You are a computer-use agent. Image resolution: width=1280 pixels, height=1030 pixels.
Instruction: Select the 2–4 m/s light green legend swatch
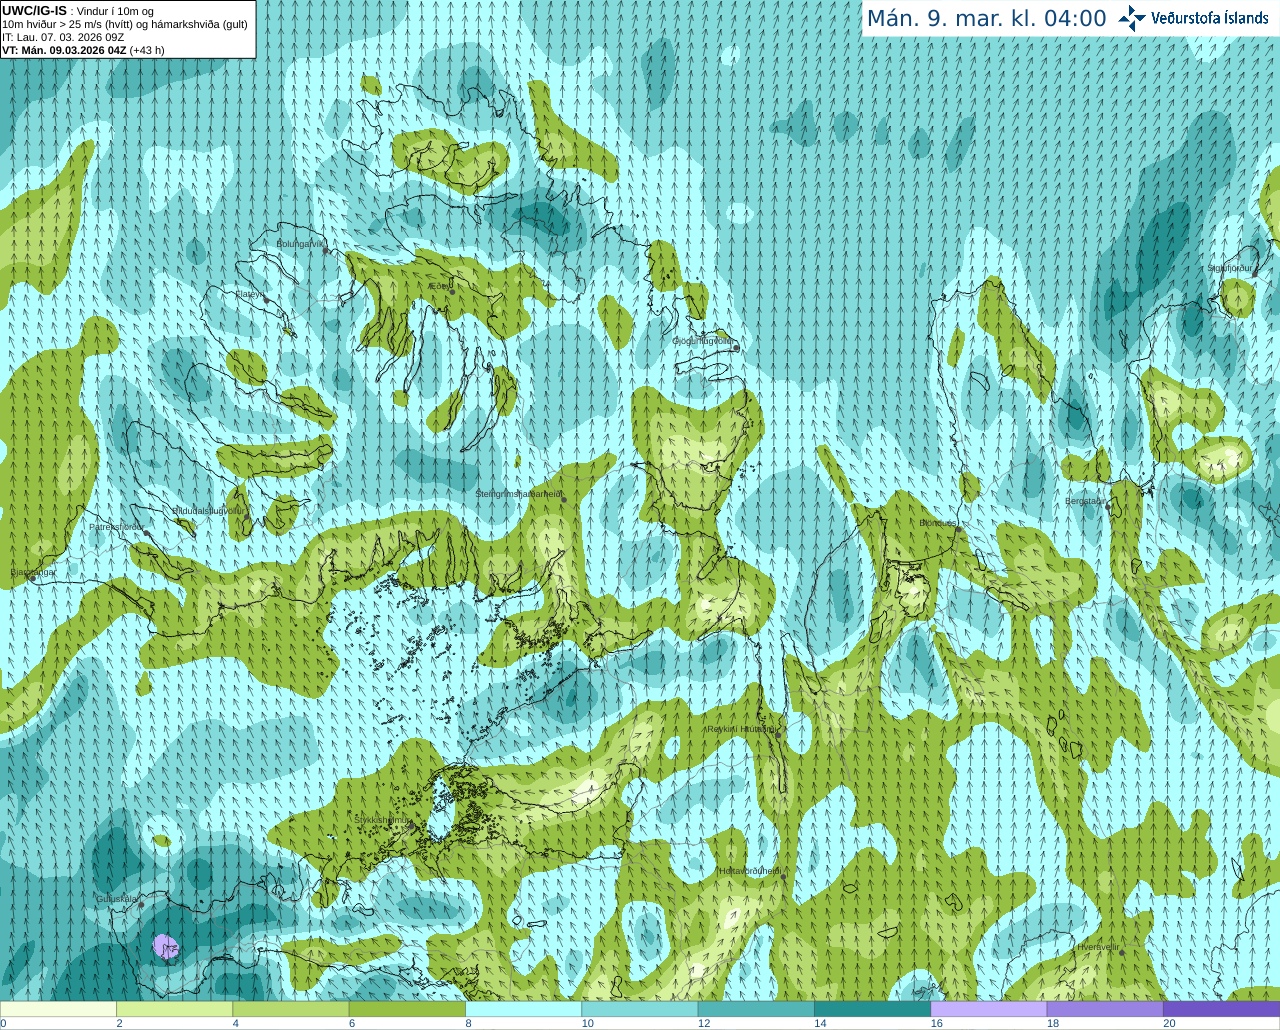point(174,1009)
